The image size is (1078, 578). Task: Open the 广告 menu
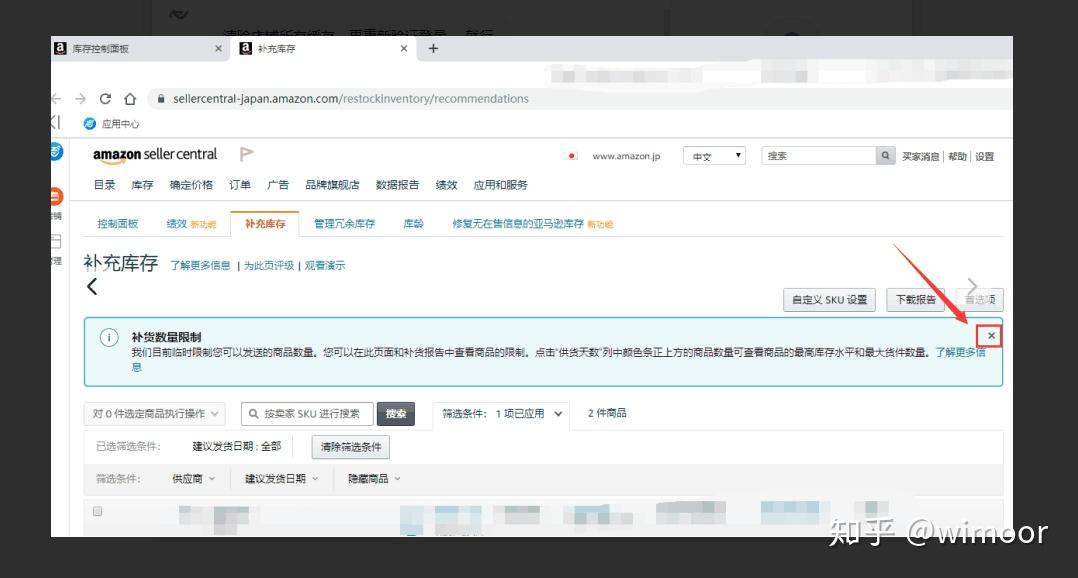click(278, 185)
